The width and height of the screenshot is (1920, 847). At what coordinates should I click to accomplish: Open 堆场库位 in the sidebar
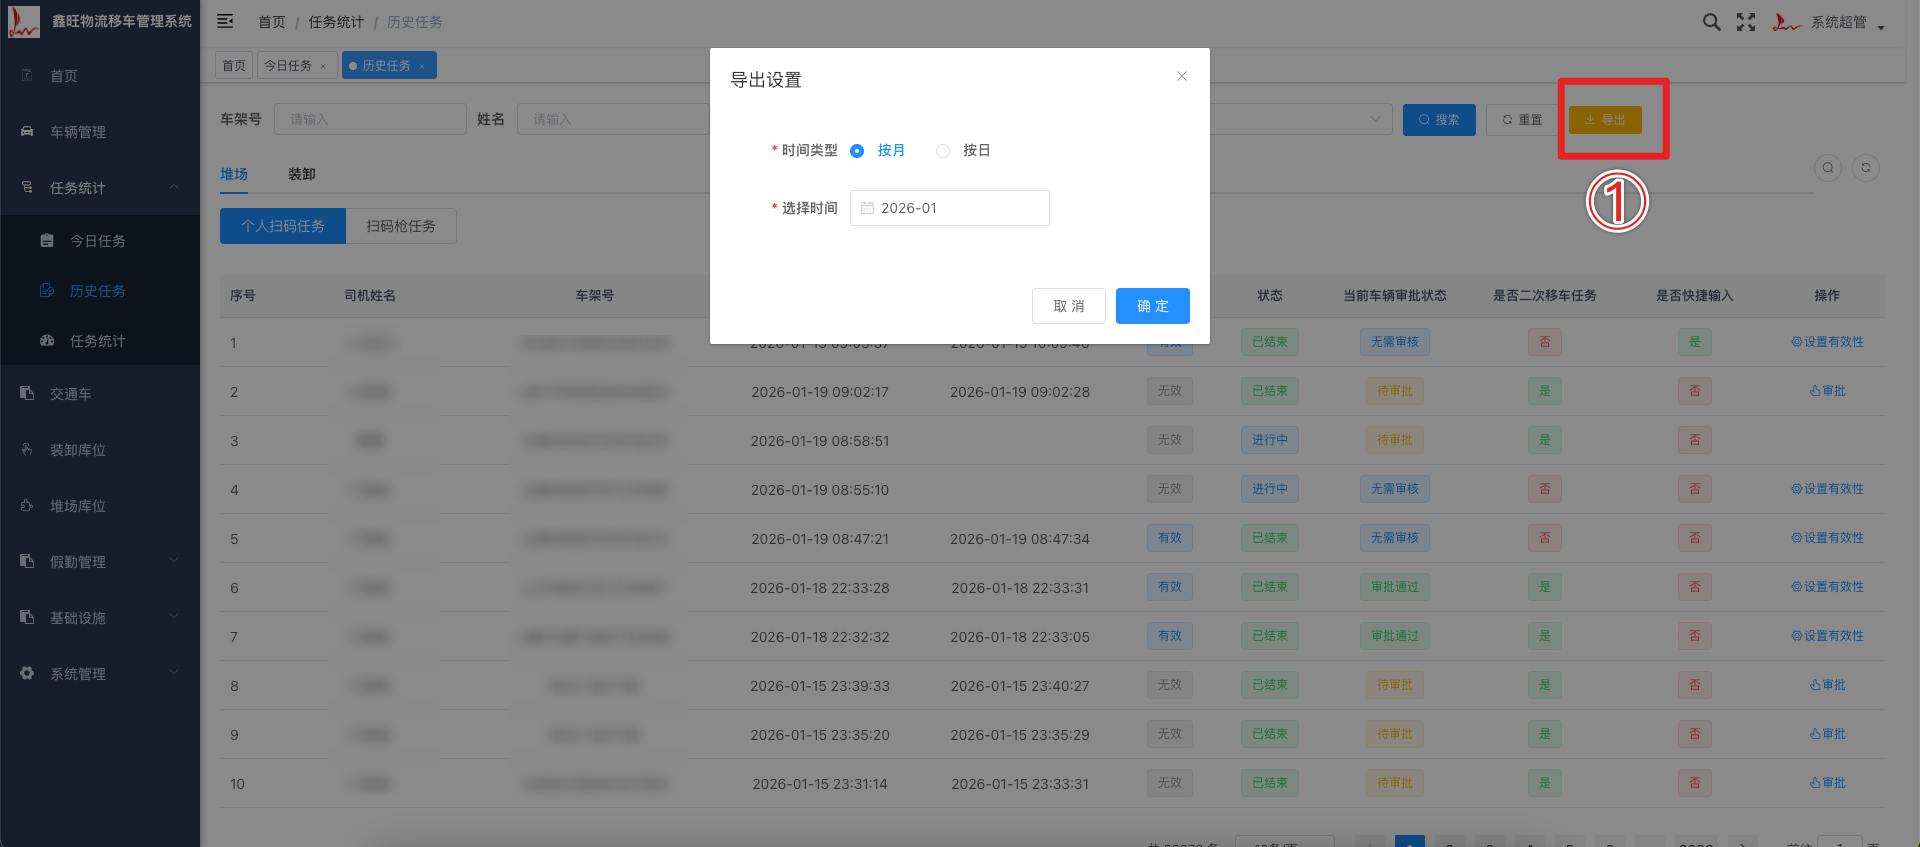(x=100, y=506)
